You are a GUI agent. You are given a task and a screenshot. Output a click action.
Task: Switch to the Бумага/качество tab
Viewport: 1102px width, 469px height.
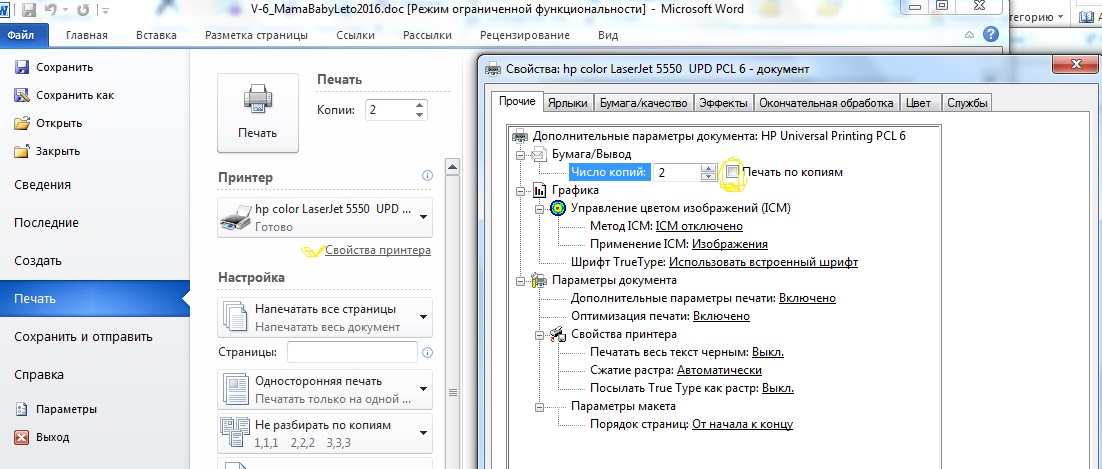pos(642,102)
